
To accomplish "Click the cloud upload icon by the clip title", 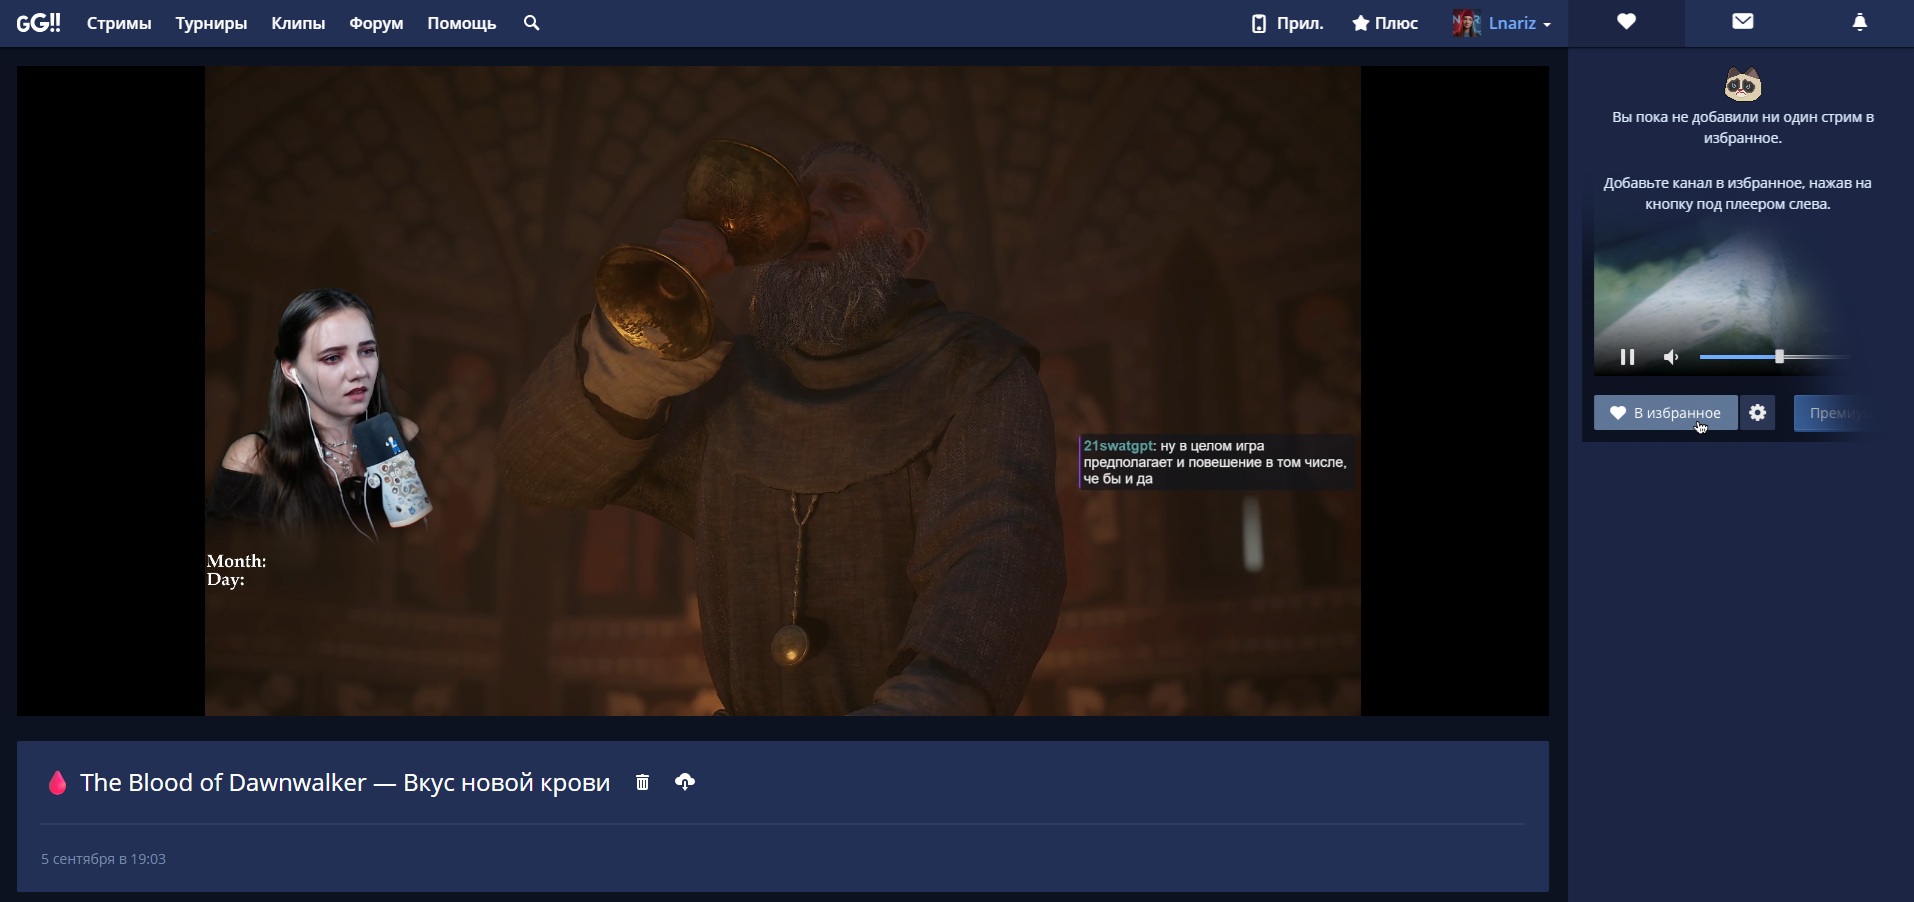I will pyautogui.click(x=685, y=782).
